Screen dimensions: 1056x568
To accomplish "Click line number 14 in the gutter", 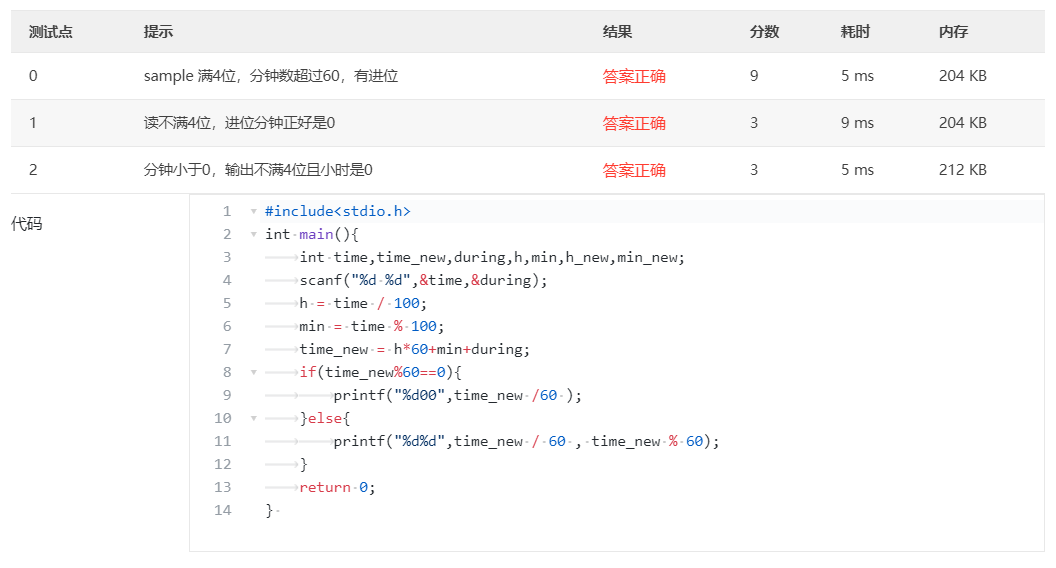I will [x=223, y=510].
